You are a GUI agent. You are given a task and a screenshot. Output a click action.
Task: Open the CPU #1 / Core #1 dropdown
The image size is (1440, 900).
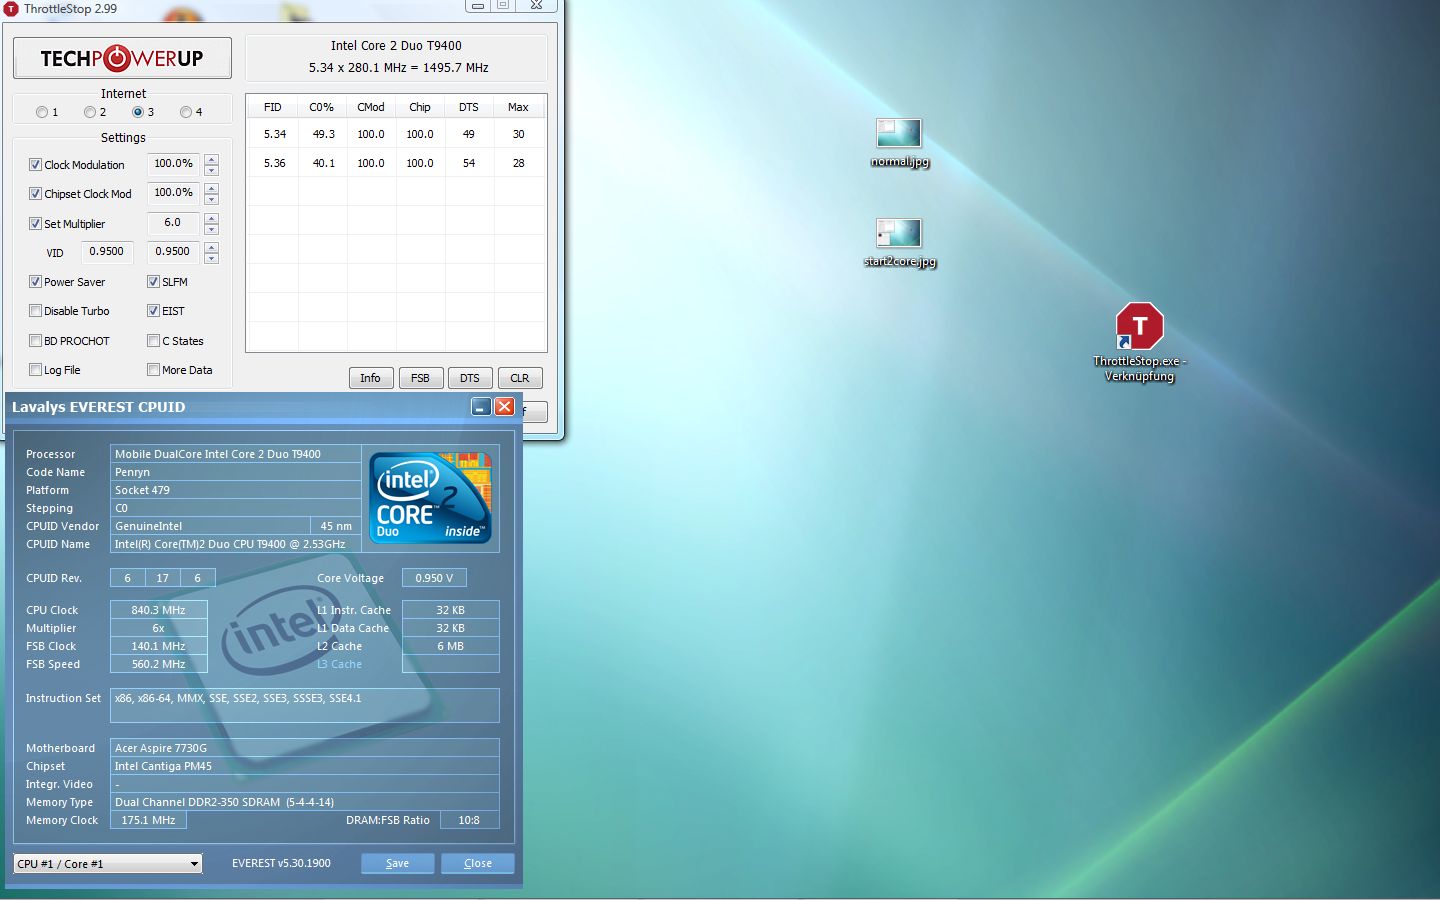coord(108,864)
